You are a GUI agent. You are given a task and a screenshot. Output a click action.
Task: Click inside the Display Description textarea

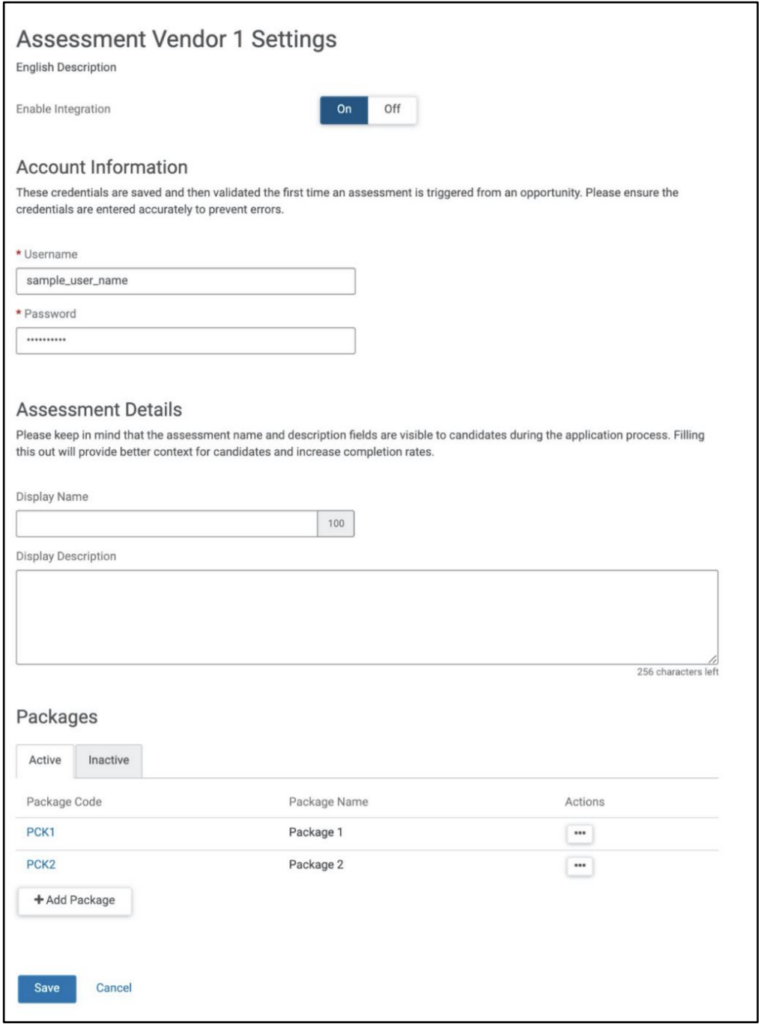coord(366,617)
